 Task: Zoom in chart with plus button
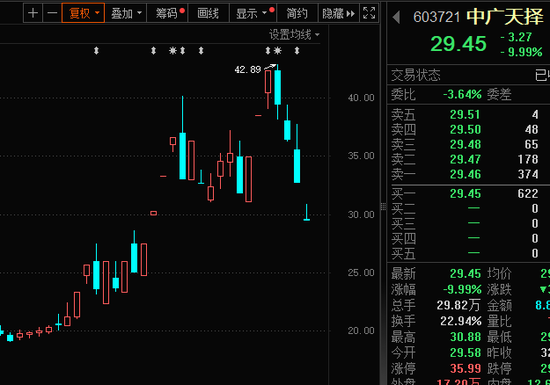point(33,13)
